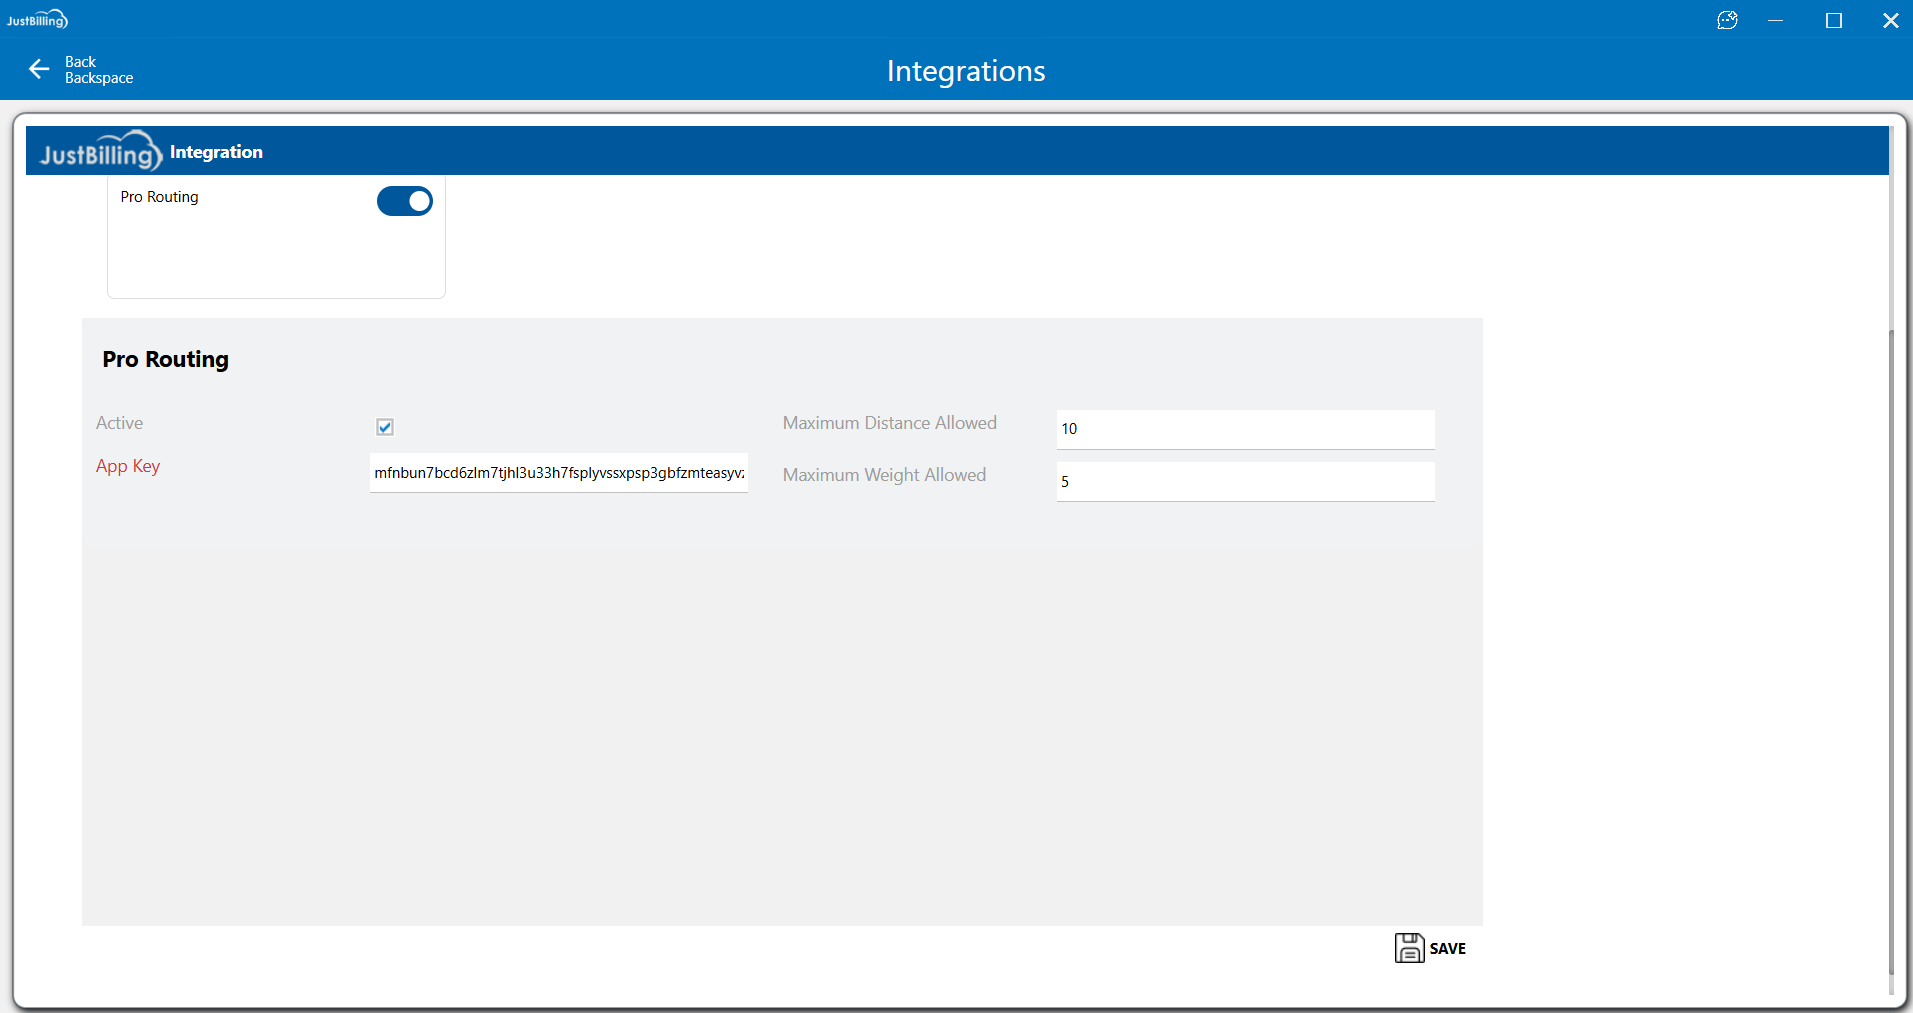Turn off the Pro Routing toggle switch
Image resolution: width=1913 pixels, height=1013 pixels.
pyautogui.click(x=405, y=201)
